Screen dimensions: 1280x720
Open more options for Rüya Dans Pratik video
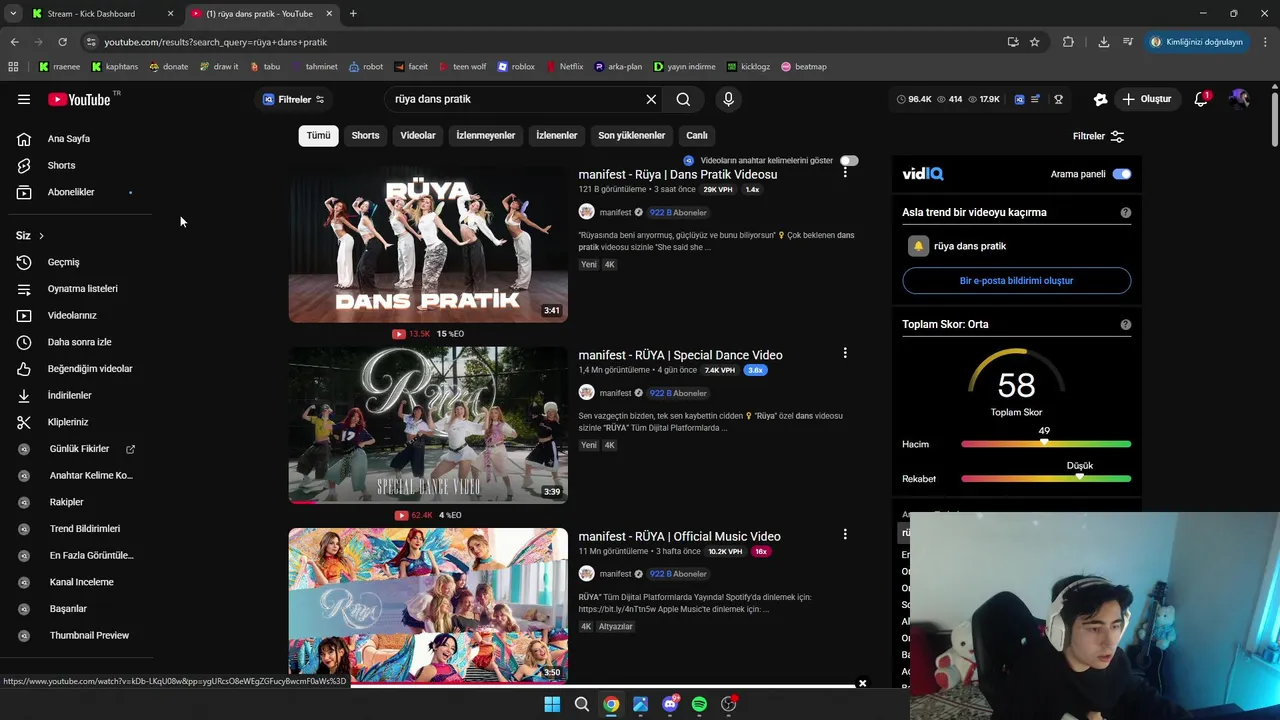pyautogui.click(x=845, y=173)
